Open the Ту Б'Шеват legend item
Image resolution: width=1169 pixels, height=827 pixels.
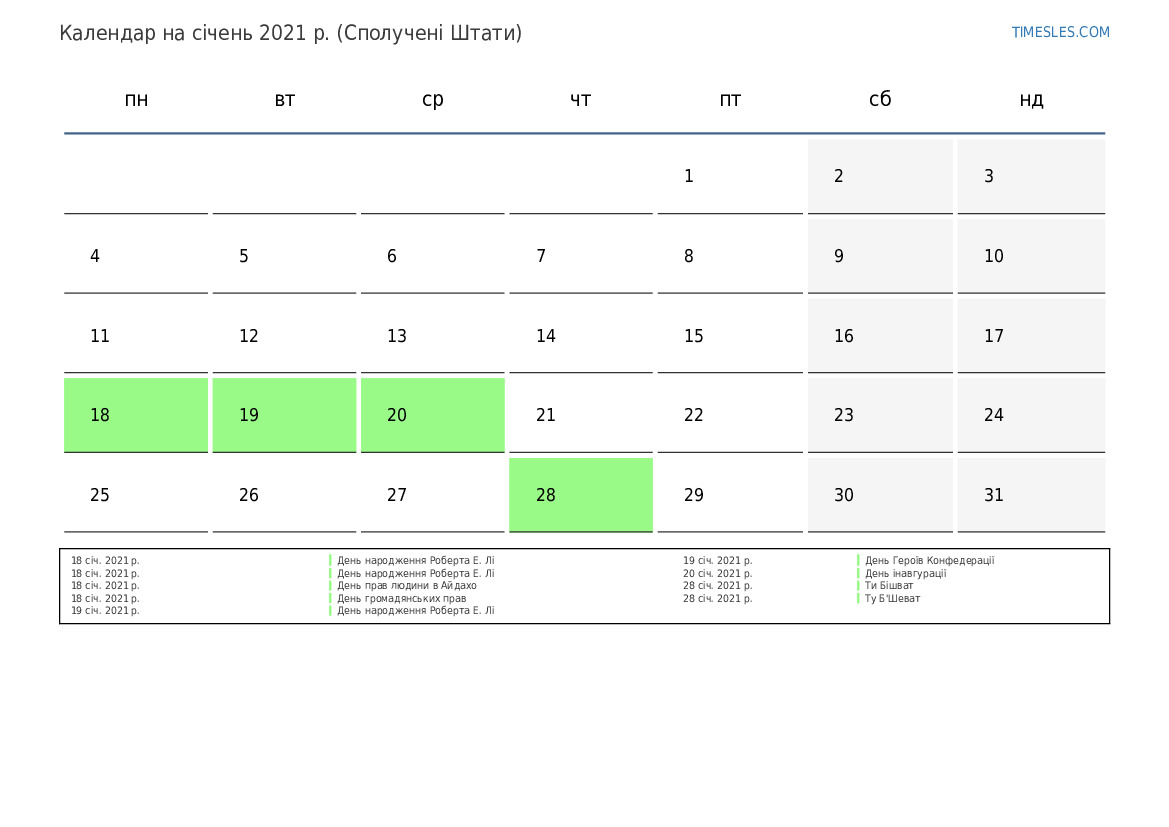click(892, 599)
